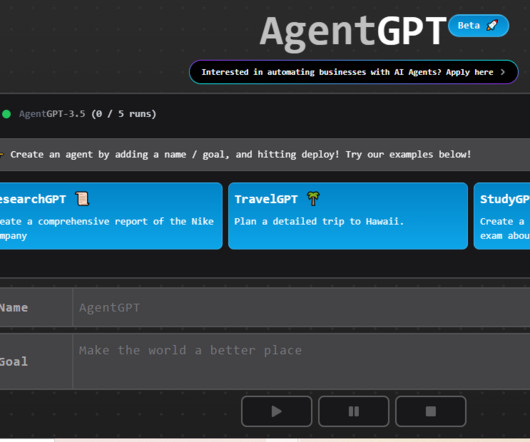The width and height of the screenshot is (530, 442).
Task: Click the Goal field label
Action: 14,362
